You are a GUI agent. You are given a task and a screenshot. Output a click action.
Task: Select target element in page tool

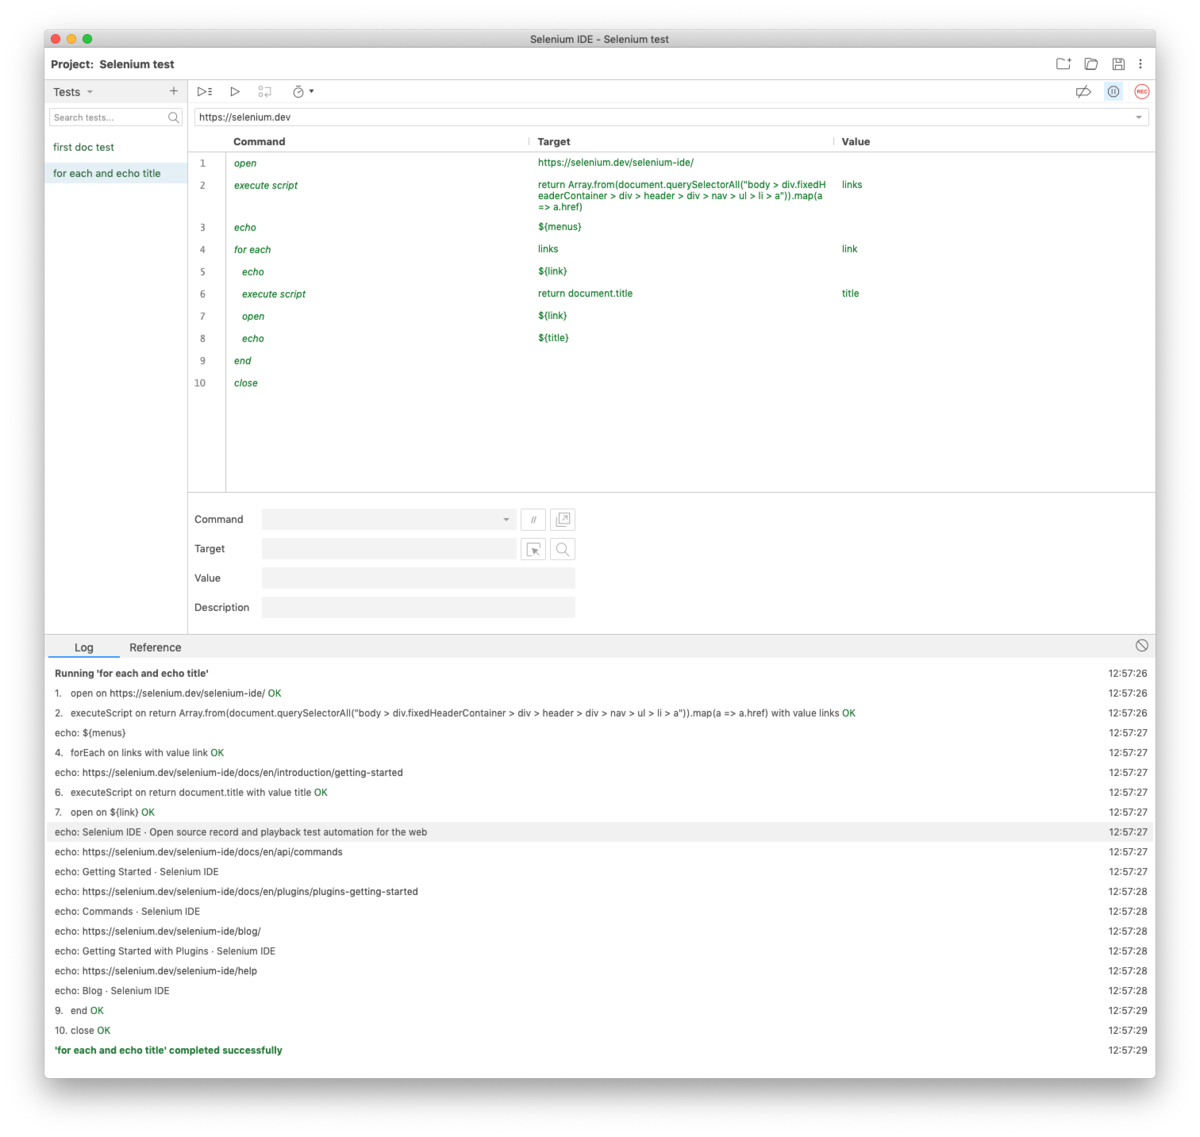(533, 548)
